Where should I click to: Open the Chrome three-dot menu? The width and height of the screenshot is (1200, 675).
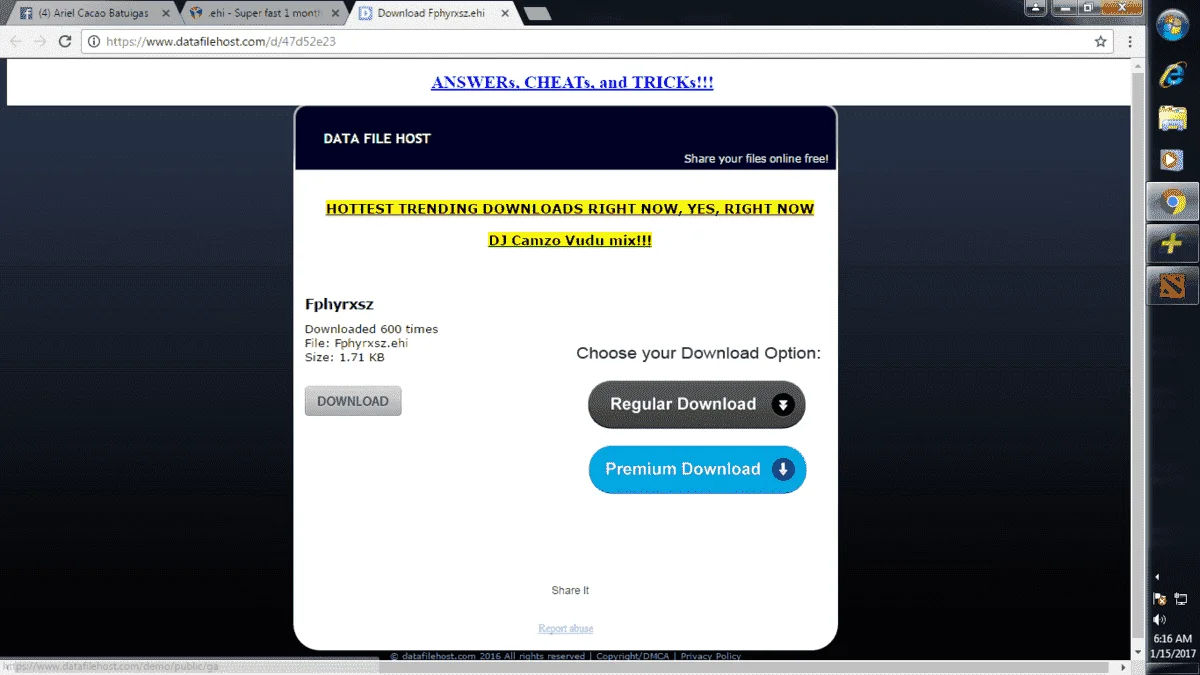pyautogui.click(x=1130, y=41)
